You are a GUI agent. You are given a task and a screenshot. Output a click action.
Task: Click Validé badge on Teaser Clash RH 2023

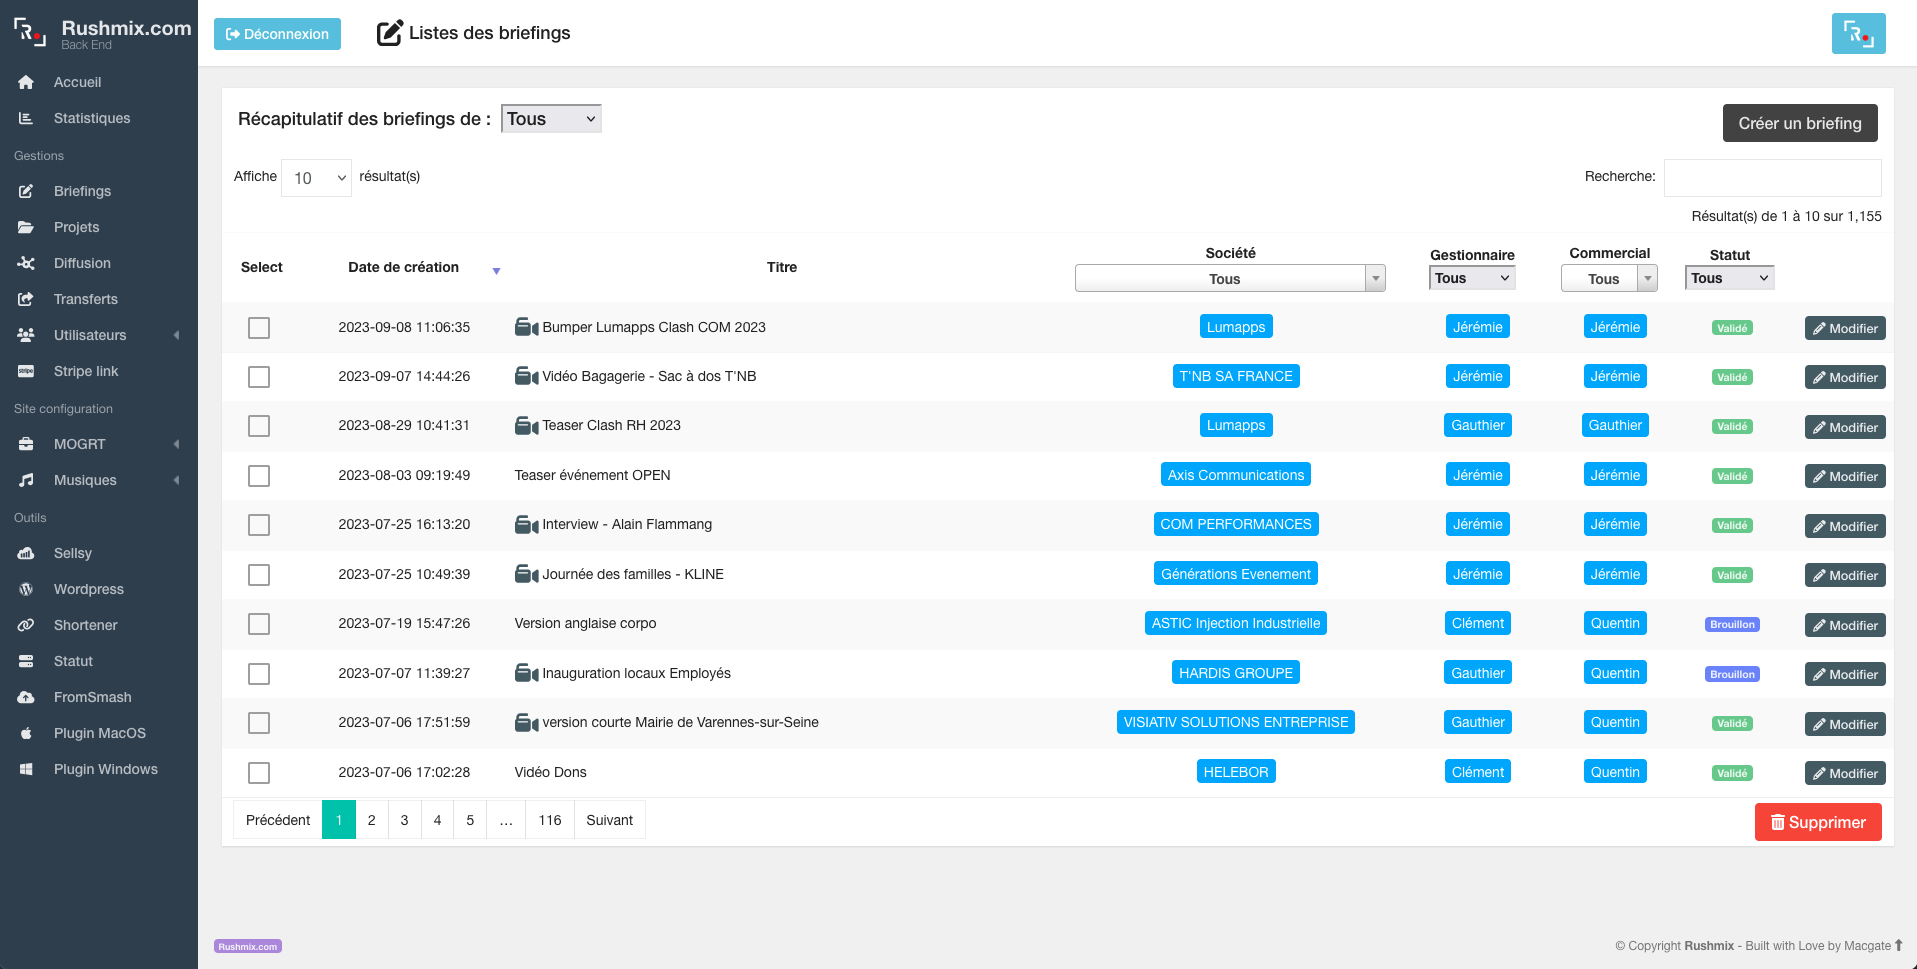coord(1732,426)
